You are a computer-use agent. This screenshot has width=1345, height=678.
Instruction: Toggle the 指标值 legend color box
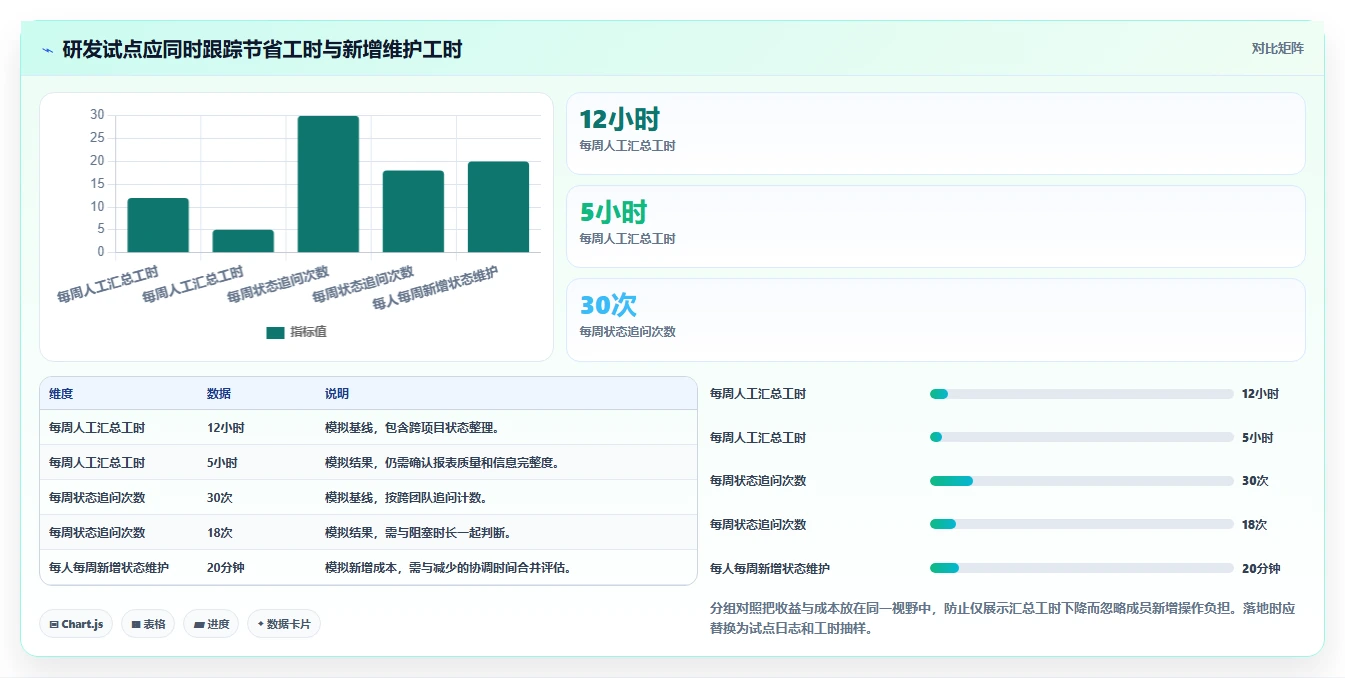tap(275, 332)
